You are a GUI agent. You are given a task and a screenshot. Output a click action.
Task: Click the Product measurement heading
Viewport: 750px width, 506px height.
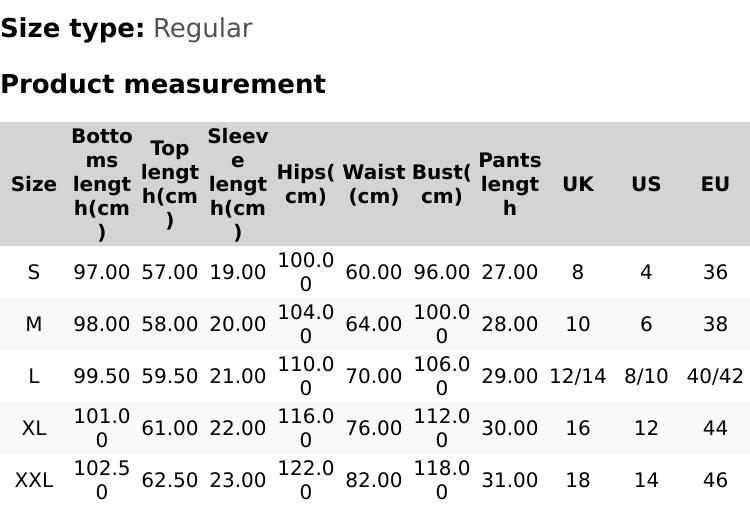pos(163,84)
